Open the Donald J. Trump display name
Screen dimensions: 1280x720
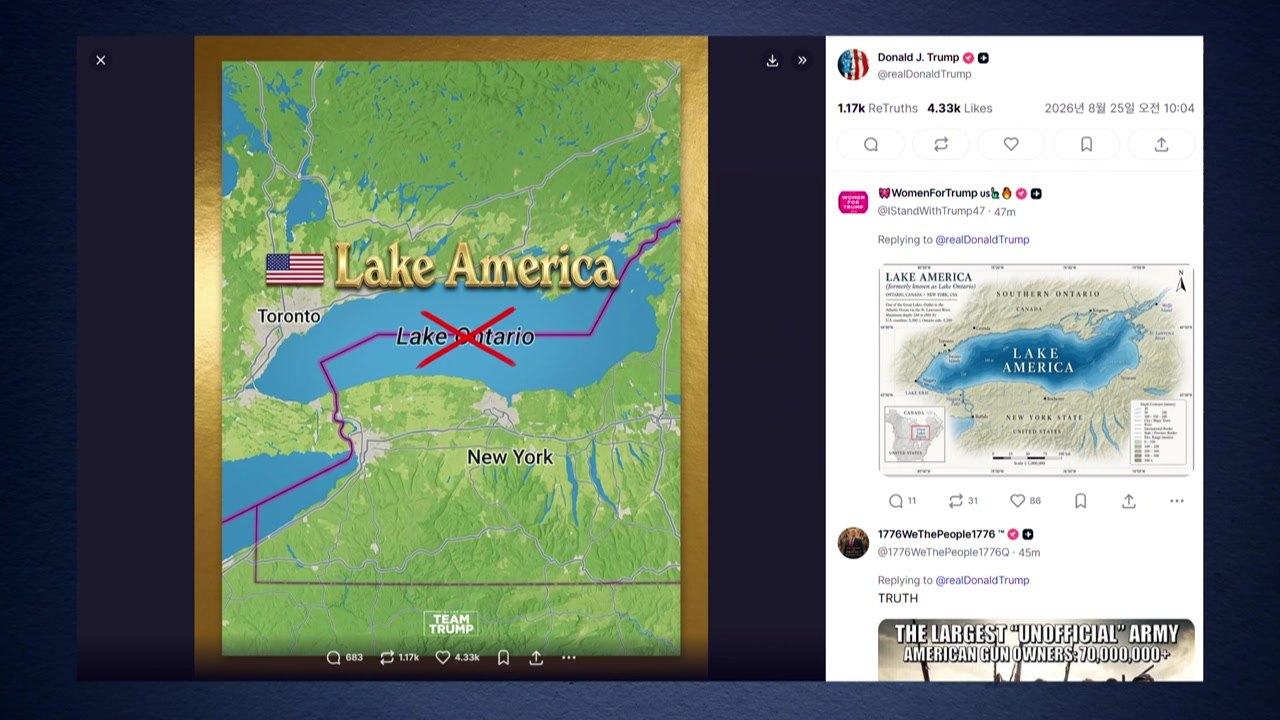point(918,57)
